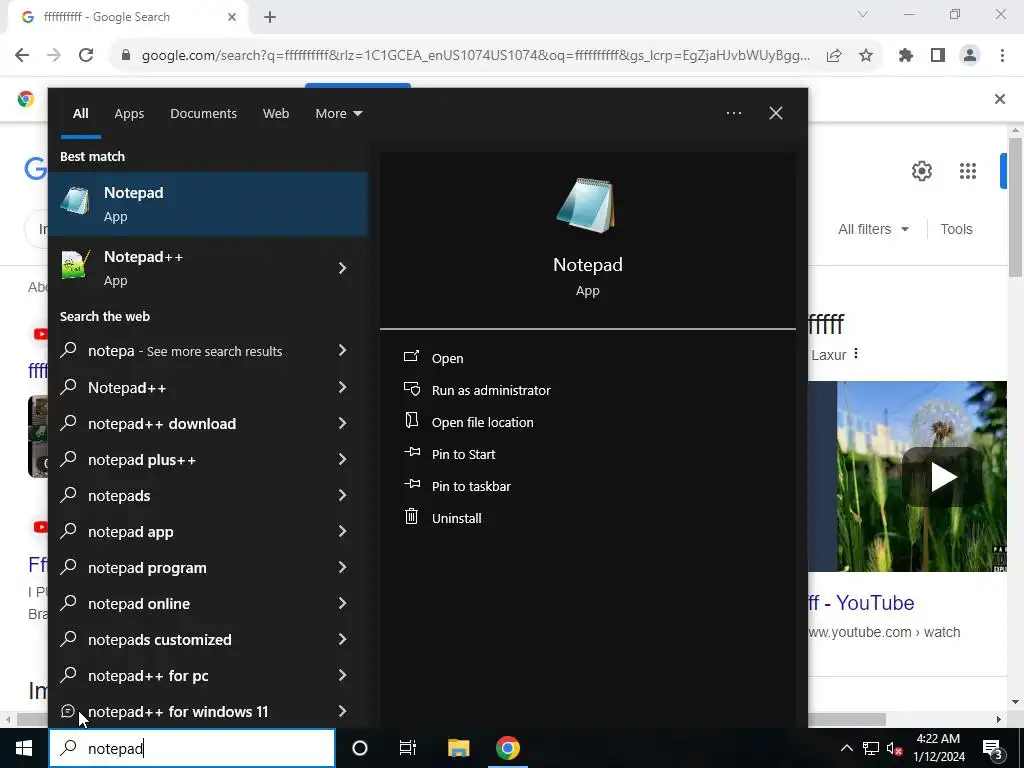This screenshot has width=1024, height=768.
Task: Open the notification center icon
Action: (x=992, y=748)
